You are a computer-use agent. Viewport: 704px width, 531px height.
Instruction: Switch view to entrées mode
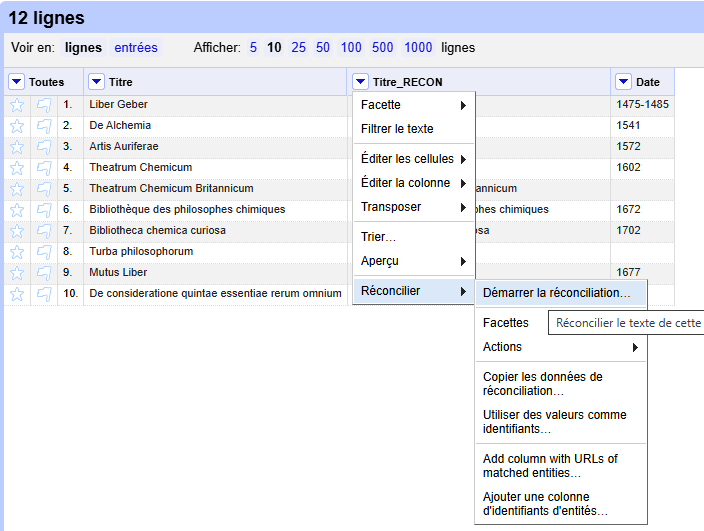coord(136,47)
